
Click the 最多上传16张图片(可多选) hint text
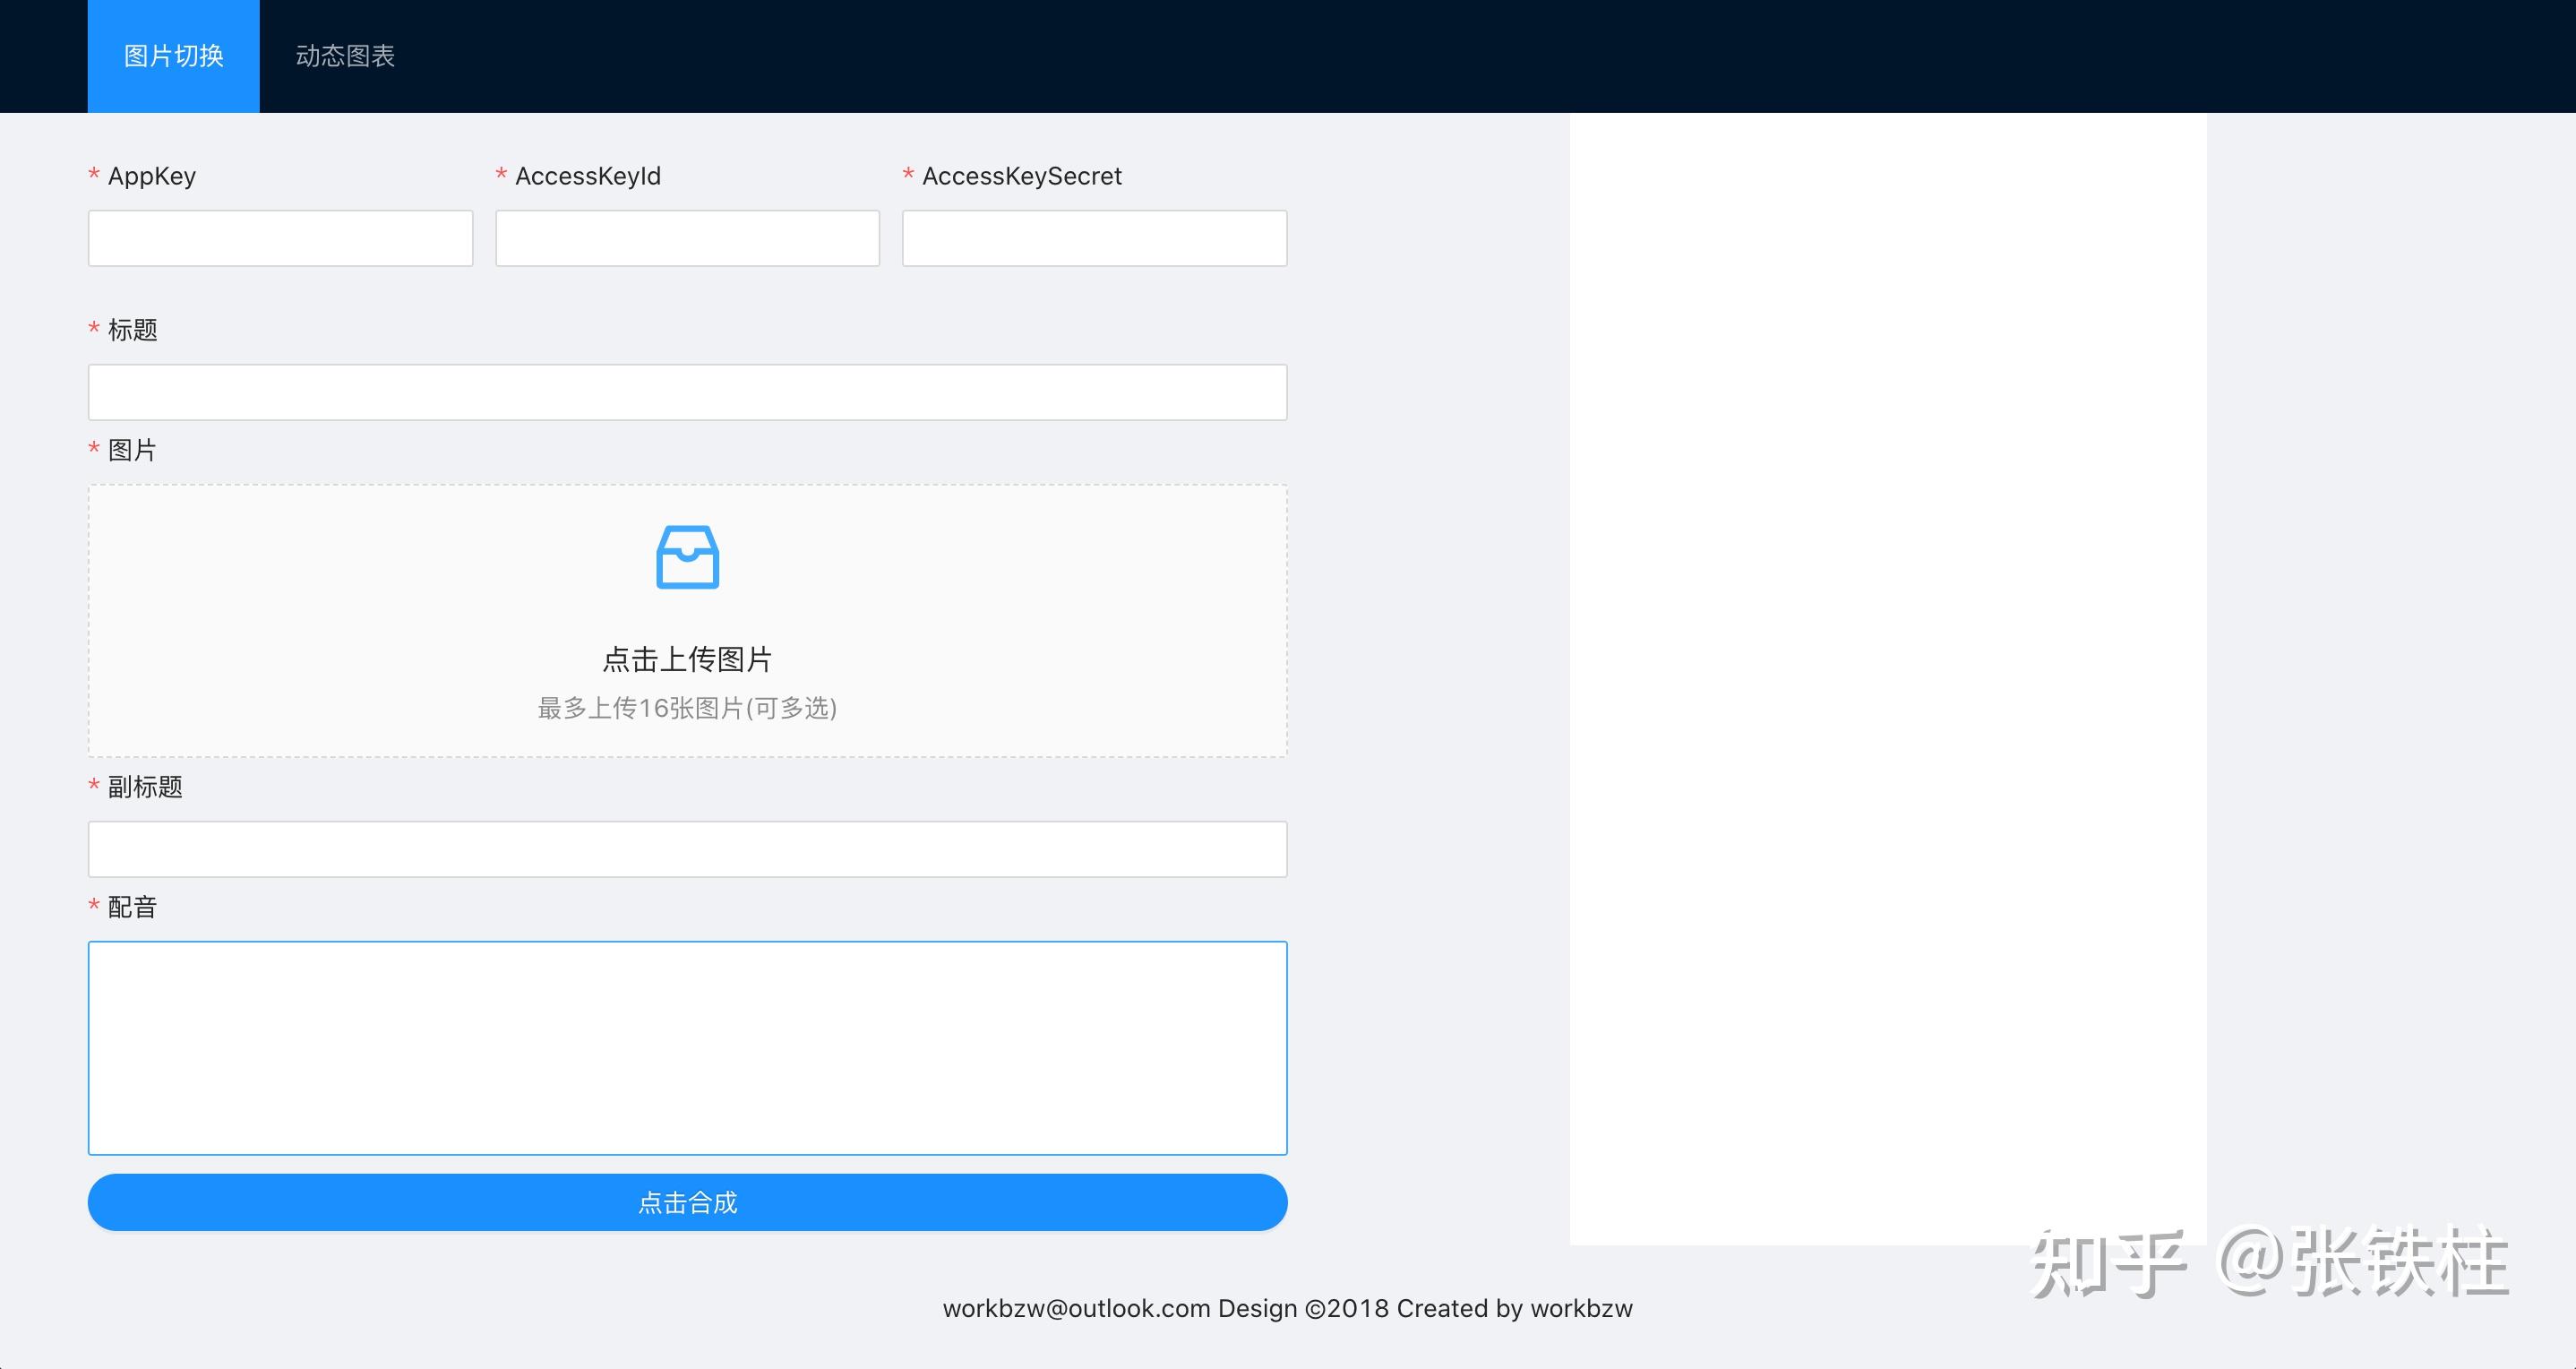click(x=688, y=708)
